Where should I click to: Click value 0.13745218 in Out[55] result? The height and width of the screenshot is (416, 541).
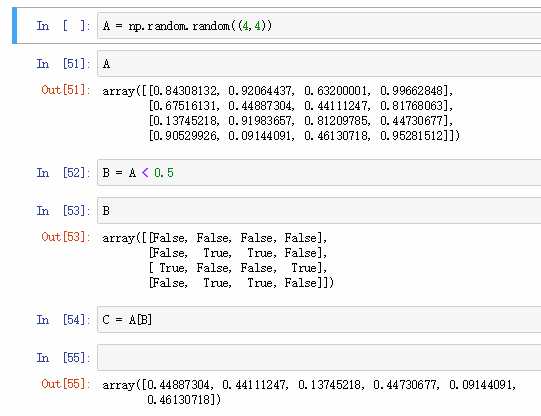pyautogui.click(x=330, y=385)
